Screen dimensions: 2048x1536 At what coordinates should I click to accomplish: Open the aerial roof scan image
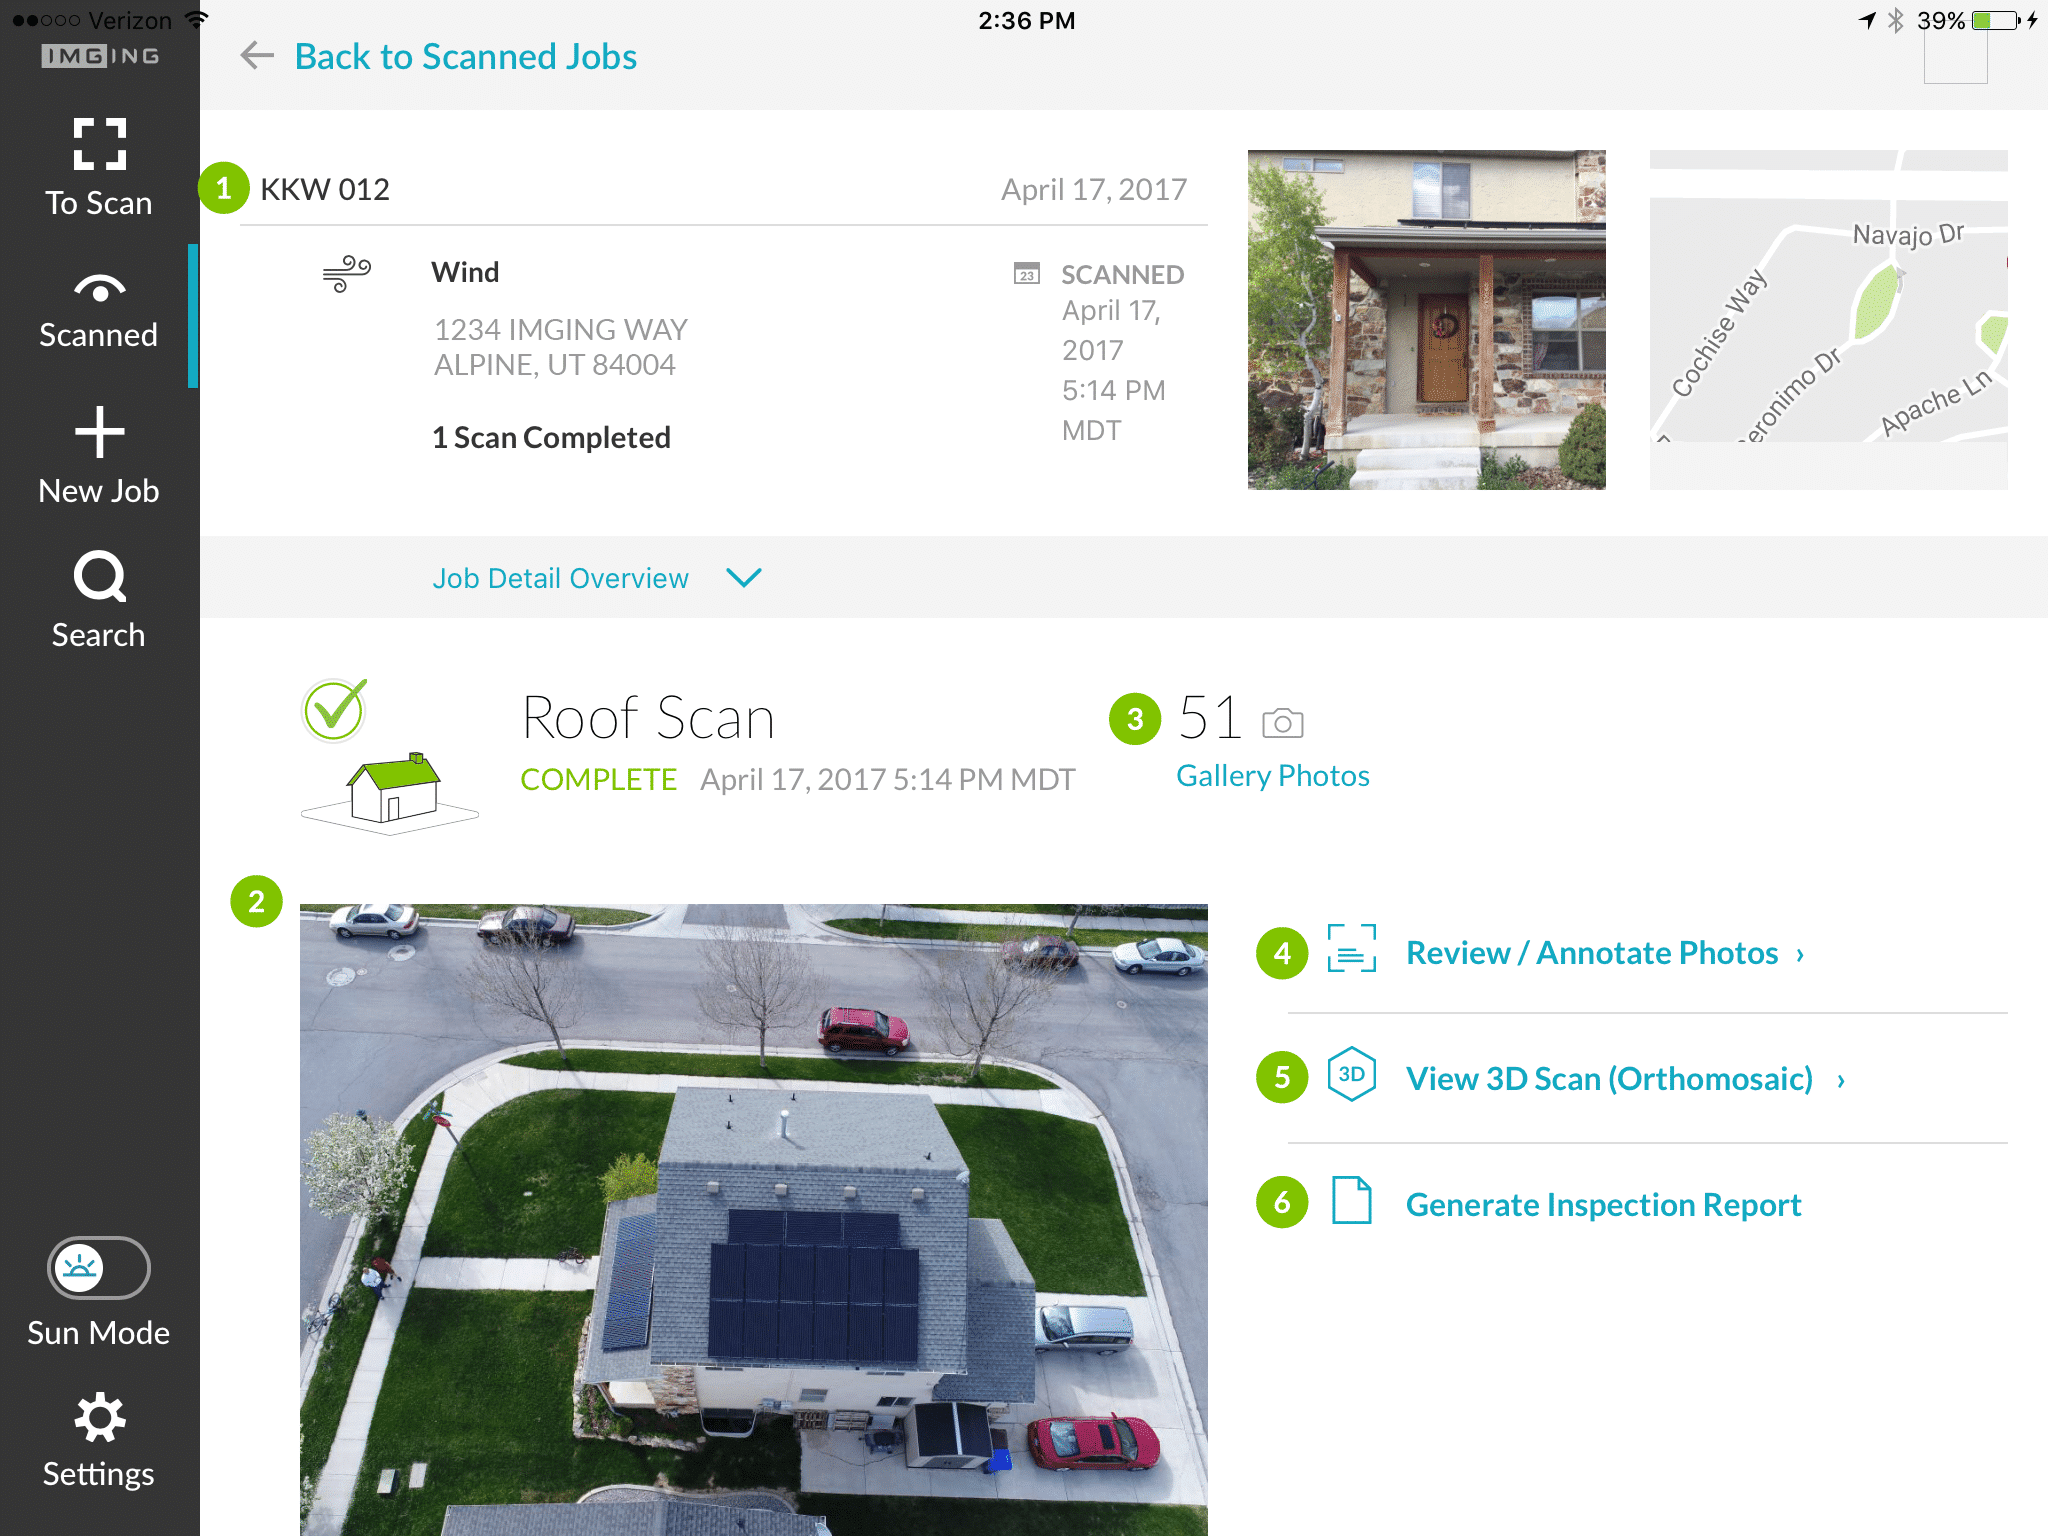pos(753,1220)
